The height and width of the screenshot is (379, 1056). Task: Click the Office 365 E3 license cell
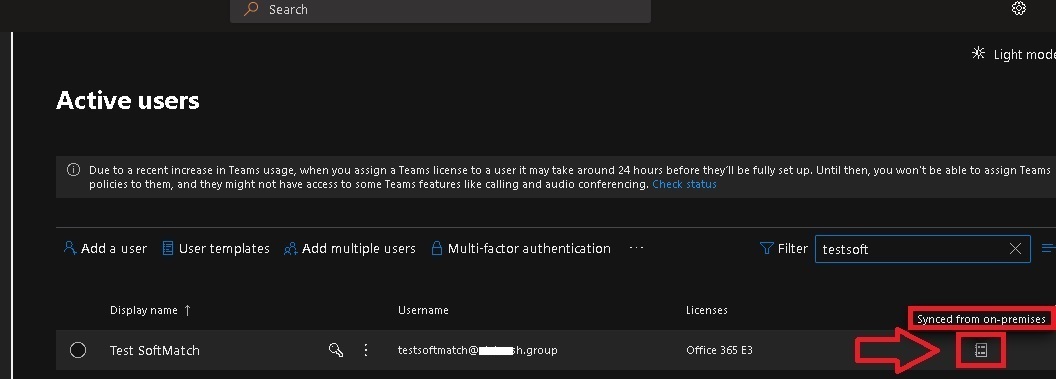pos(719,350)
